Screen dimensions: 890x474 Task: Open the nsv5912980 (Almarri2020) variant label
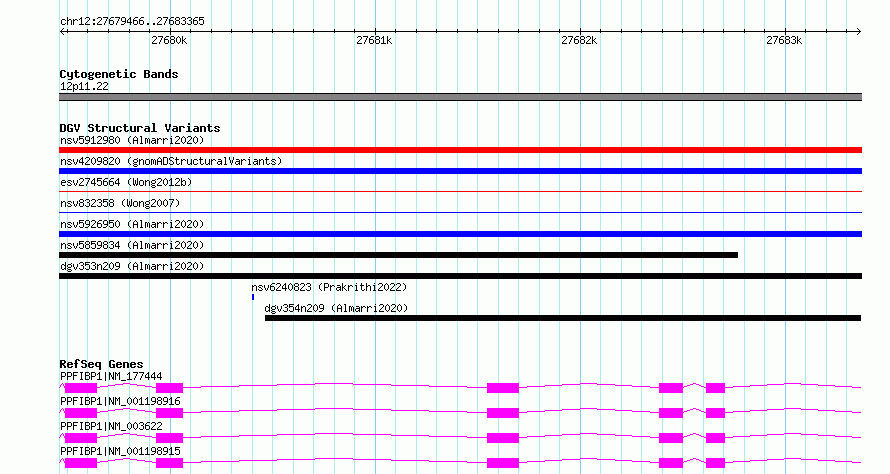(132, 140)
